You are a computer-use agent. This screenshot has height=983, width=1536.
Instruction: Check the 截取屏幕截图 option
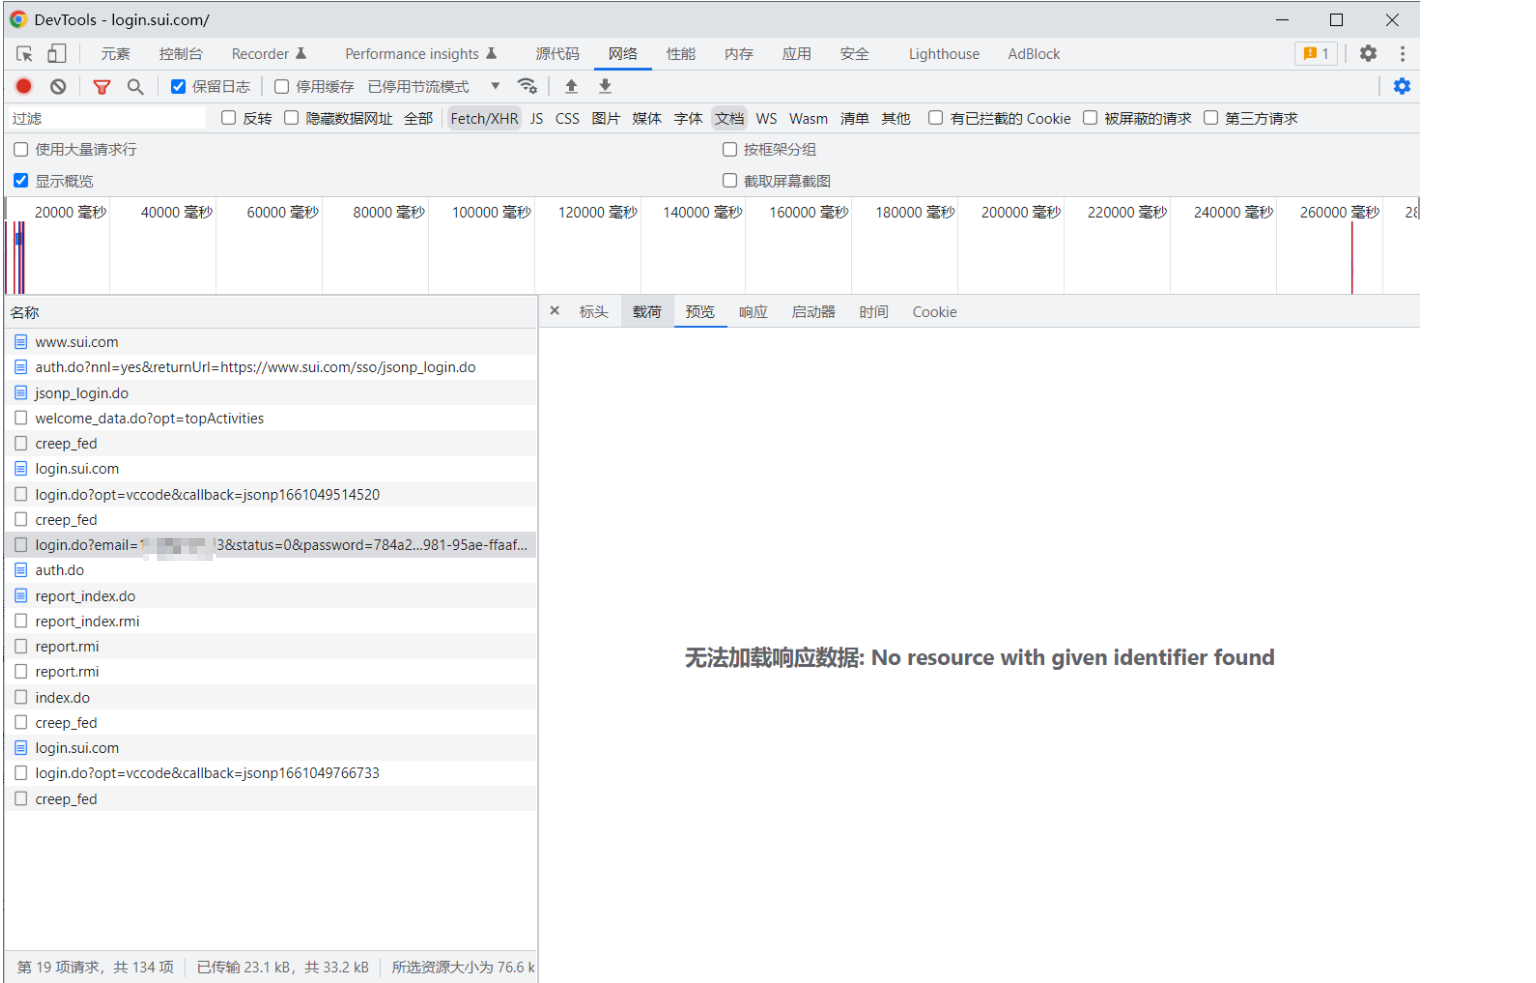tap(730, 181)
